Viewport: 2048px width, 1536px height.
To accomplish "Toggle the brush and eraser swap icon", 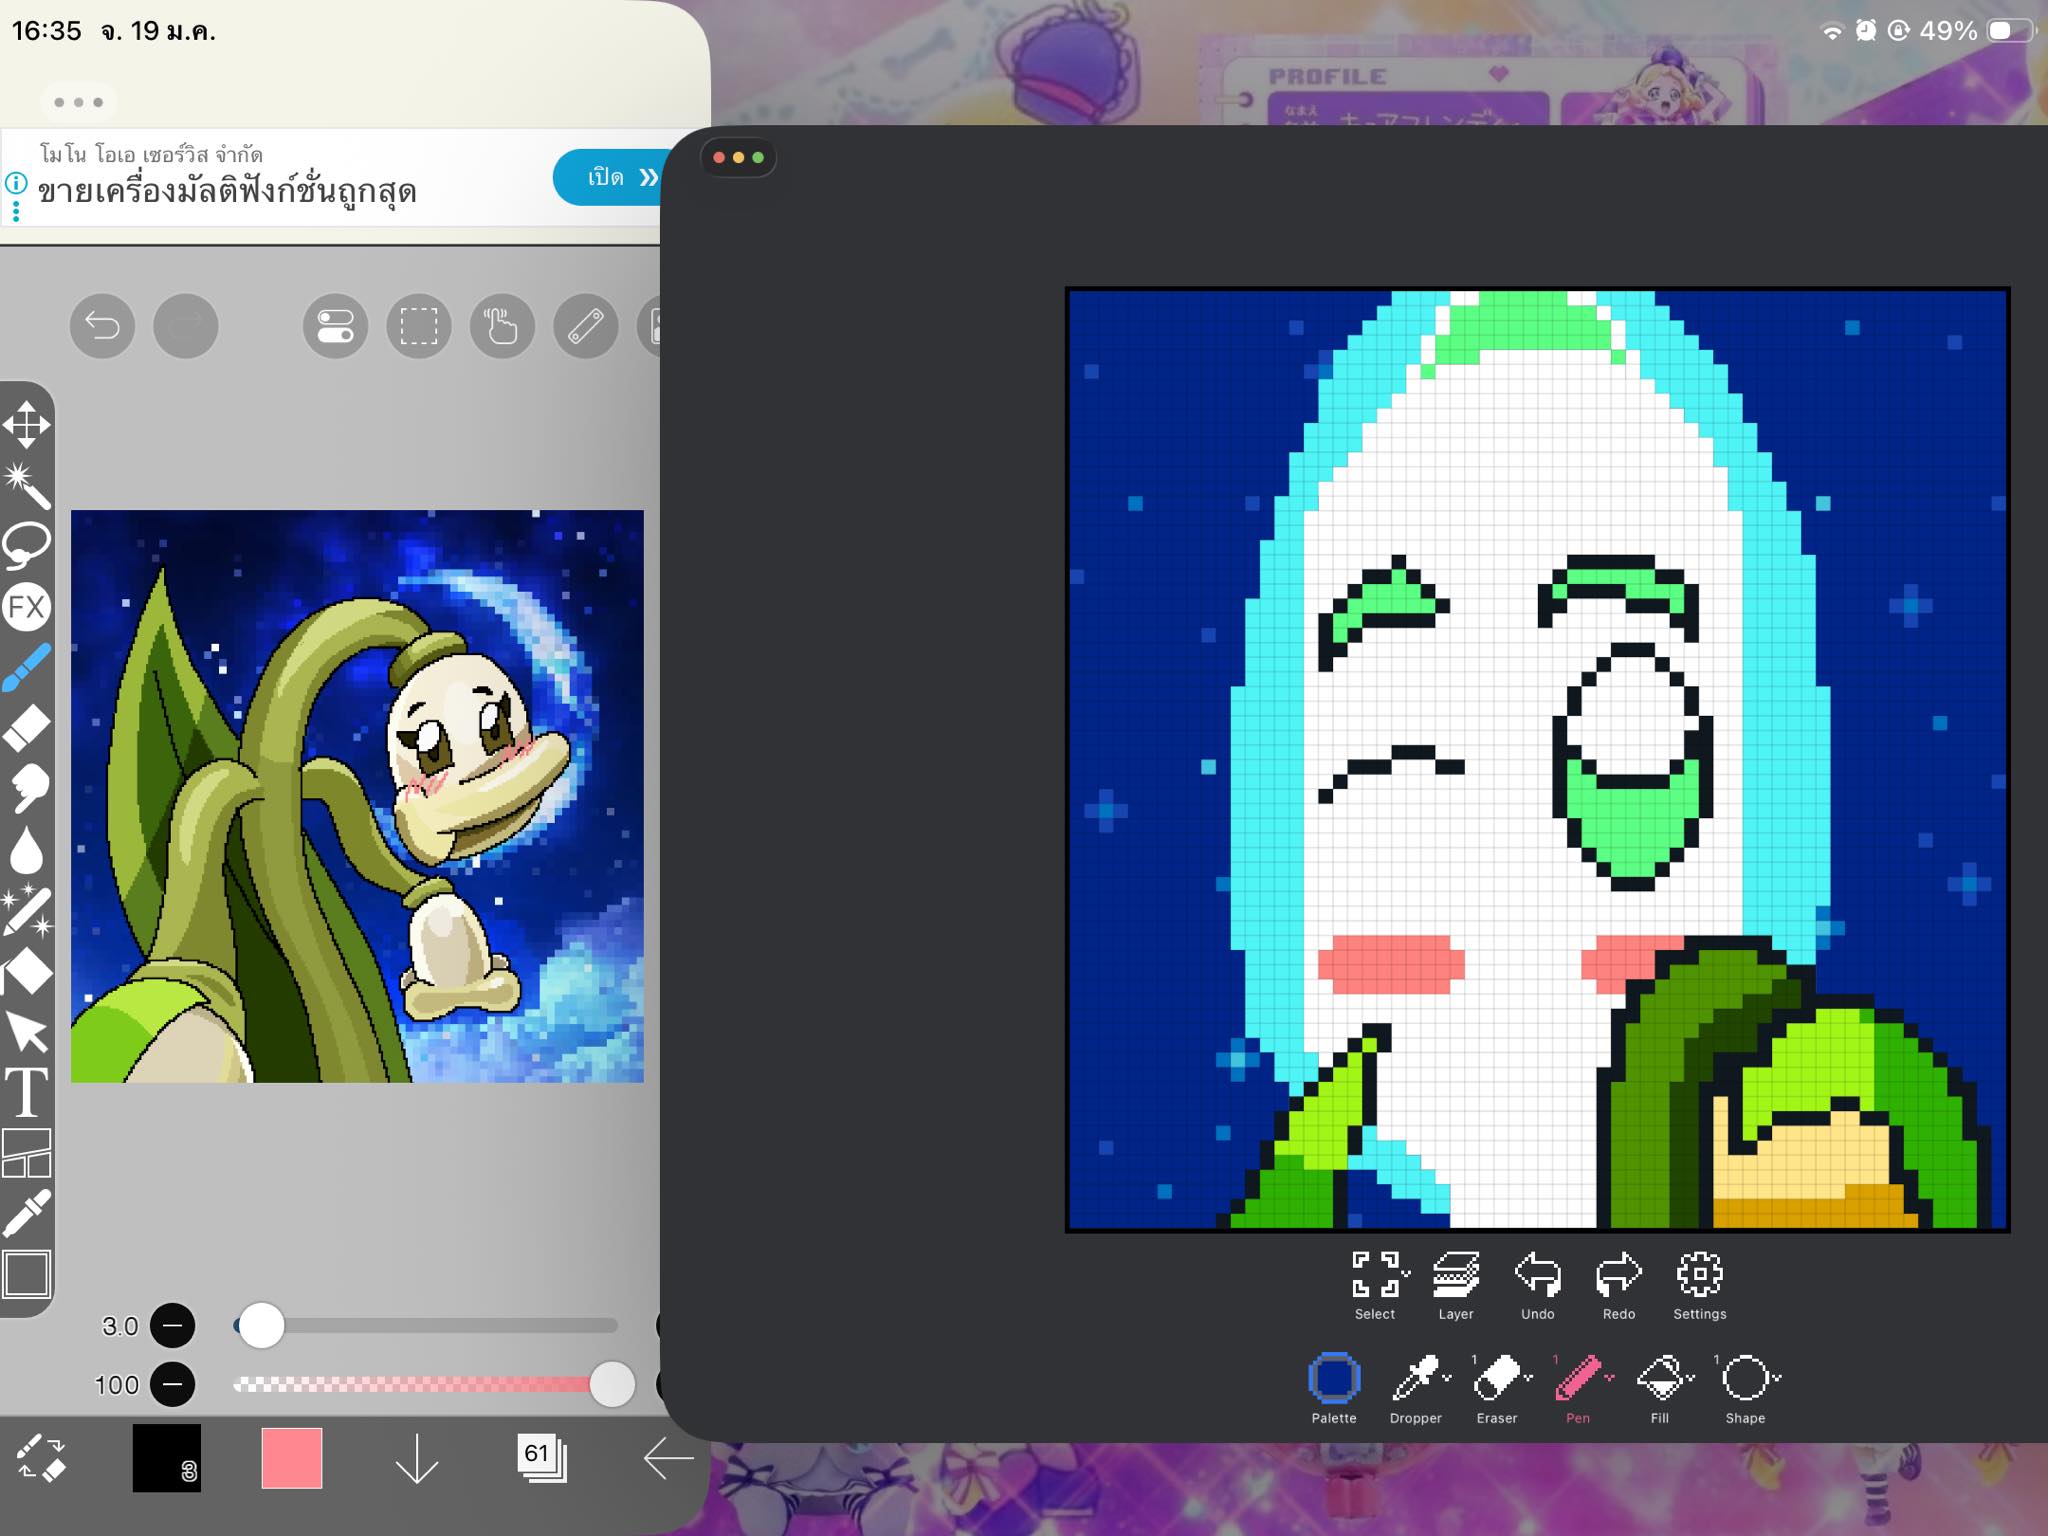I will pyautogui.click(x=41, y=1458).
